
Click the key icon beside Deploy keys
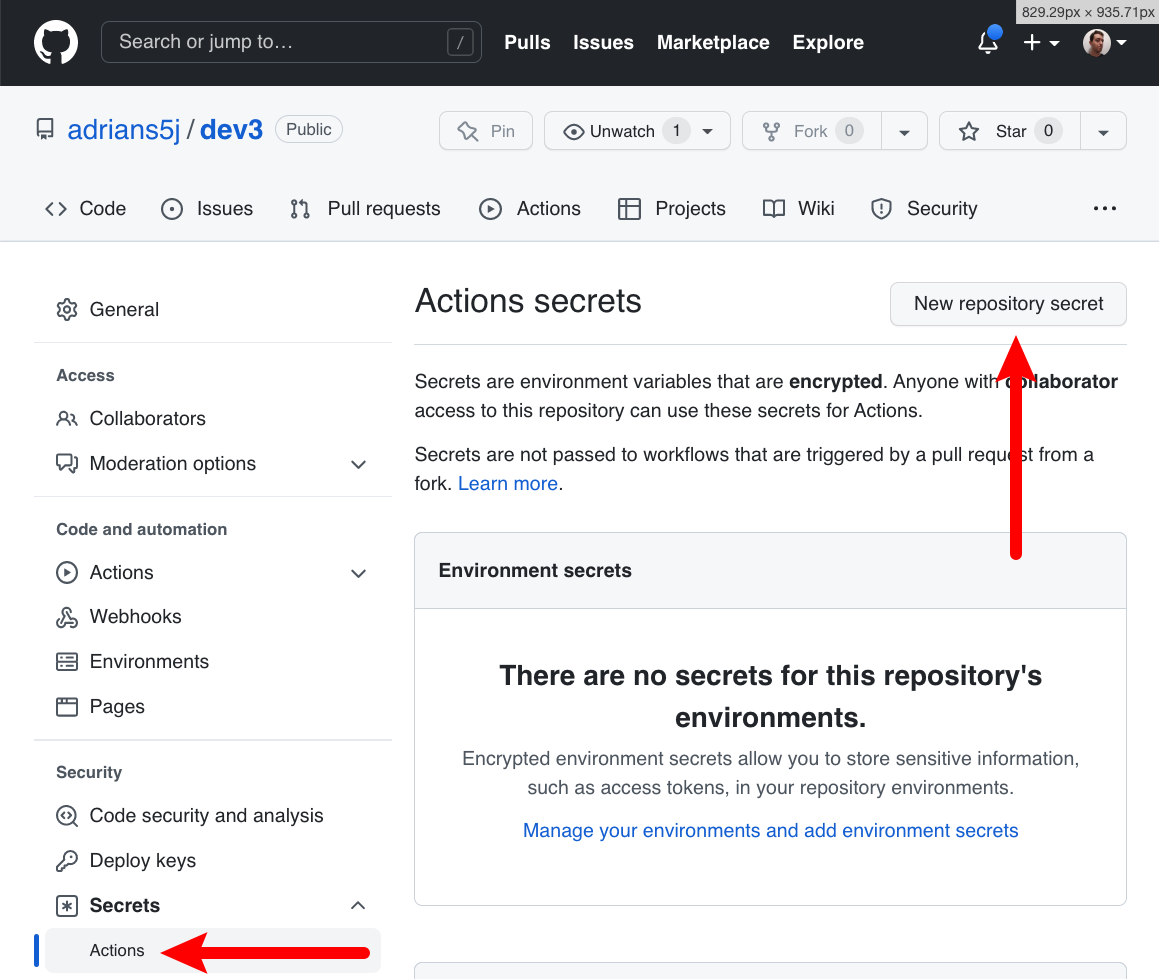66,860
